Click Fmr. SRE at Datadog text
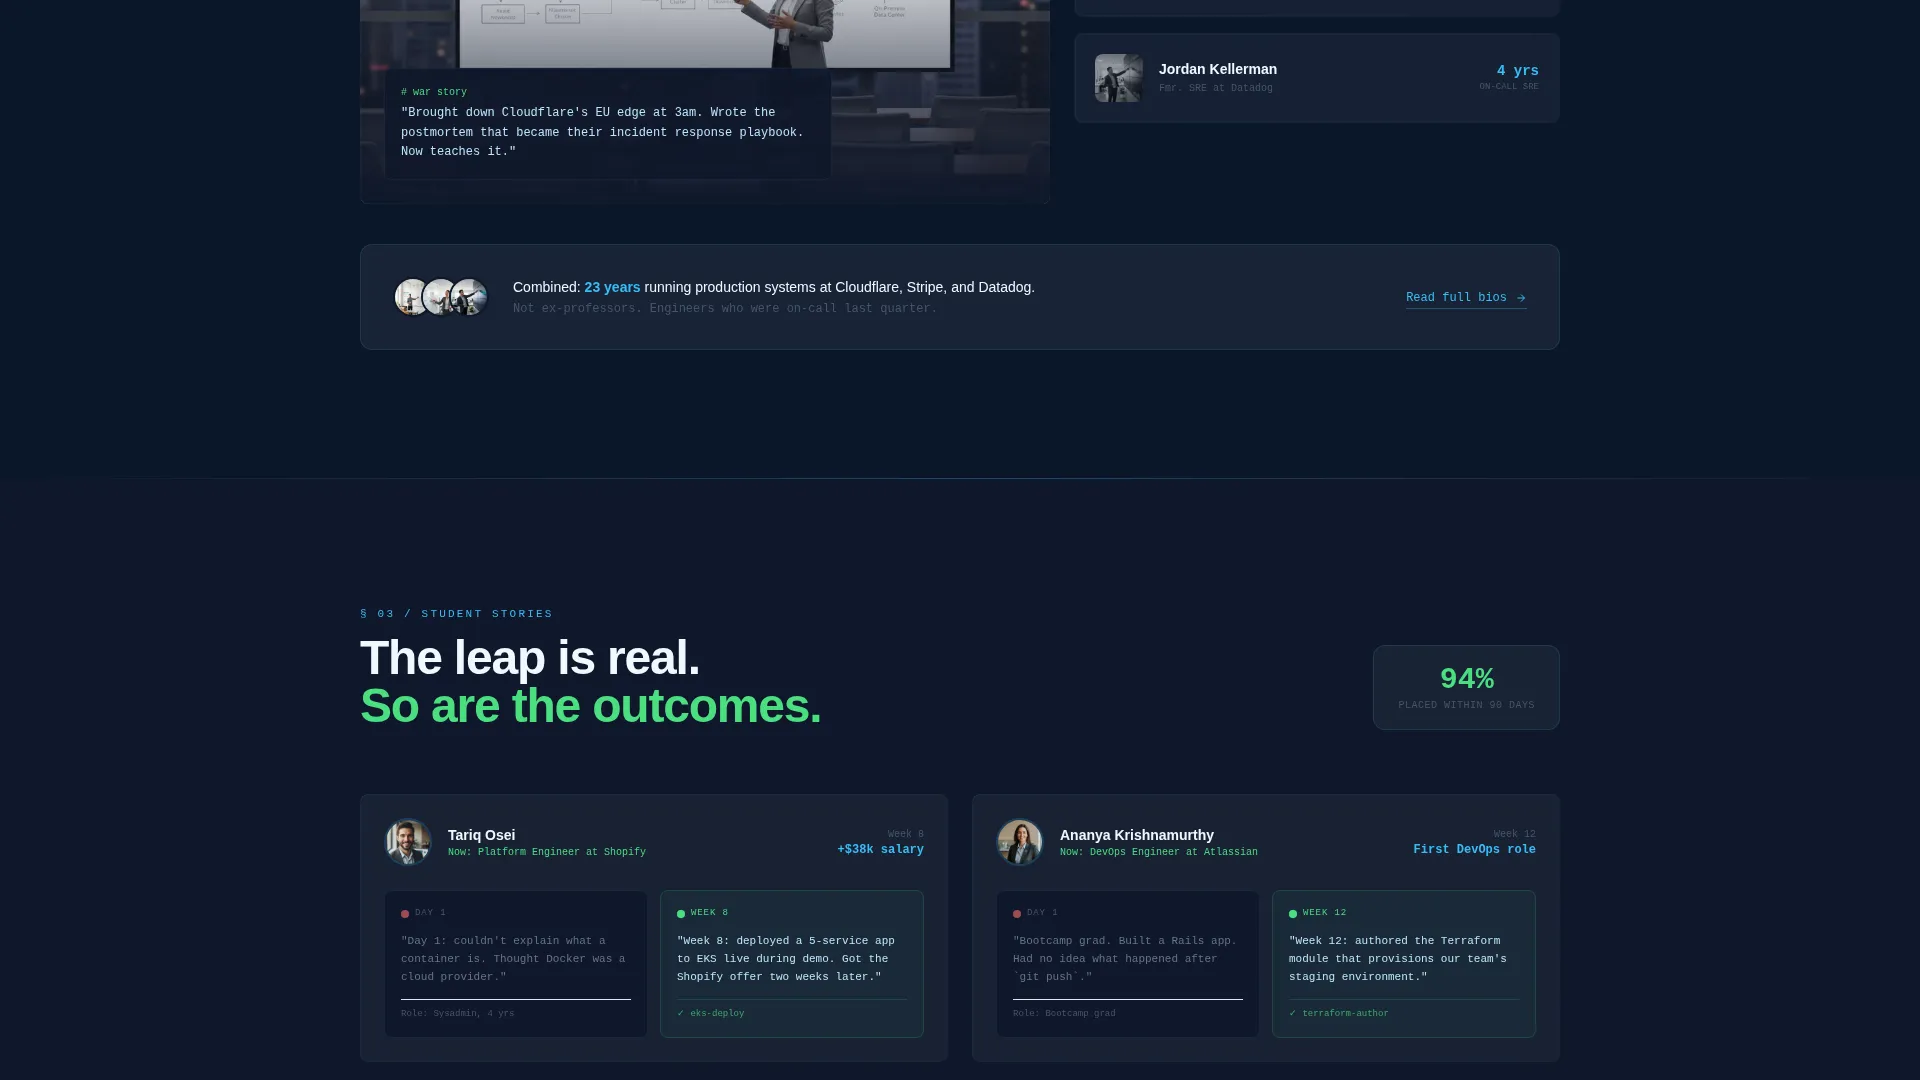Screen dimensions: 1920x1080 click(x=1216, y=88)
